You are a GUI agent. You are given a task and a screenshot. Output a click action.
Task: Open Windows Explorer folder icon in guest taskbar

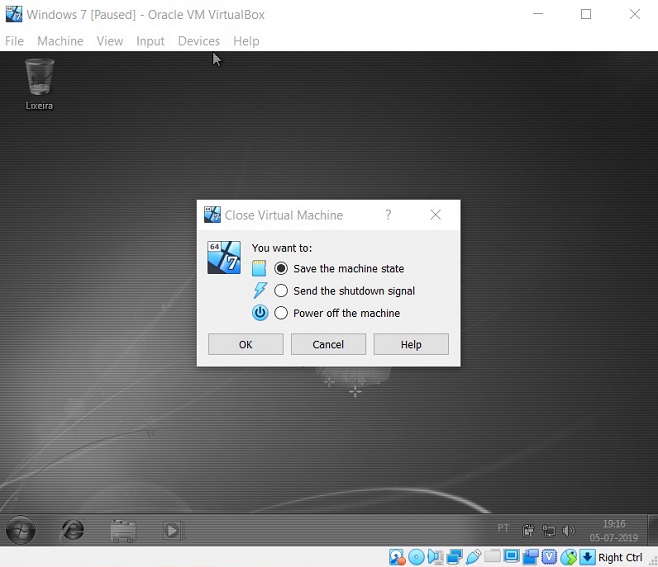coord(123,531)
